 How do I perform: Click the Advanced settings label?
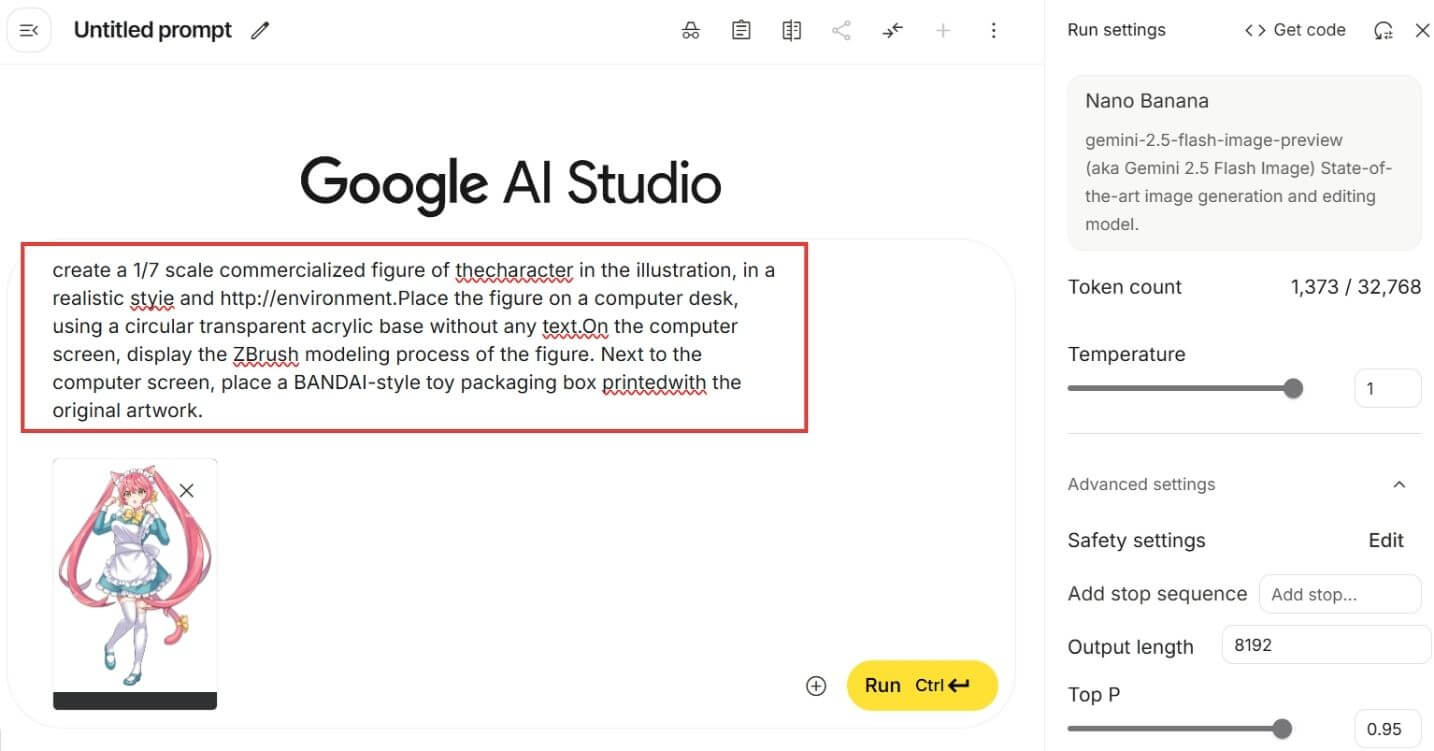[x=1141, y=484]
